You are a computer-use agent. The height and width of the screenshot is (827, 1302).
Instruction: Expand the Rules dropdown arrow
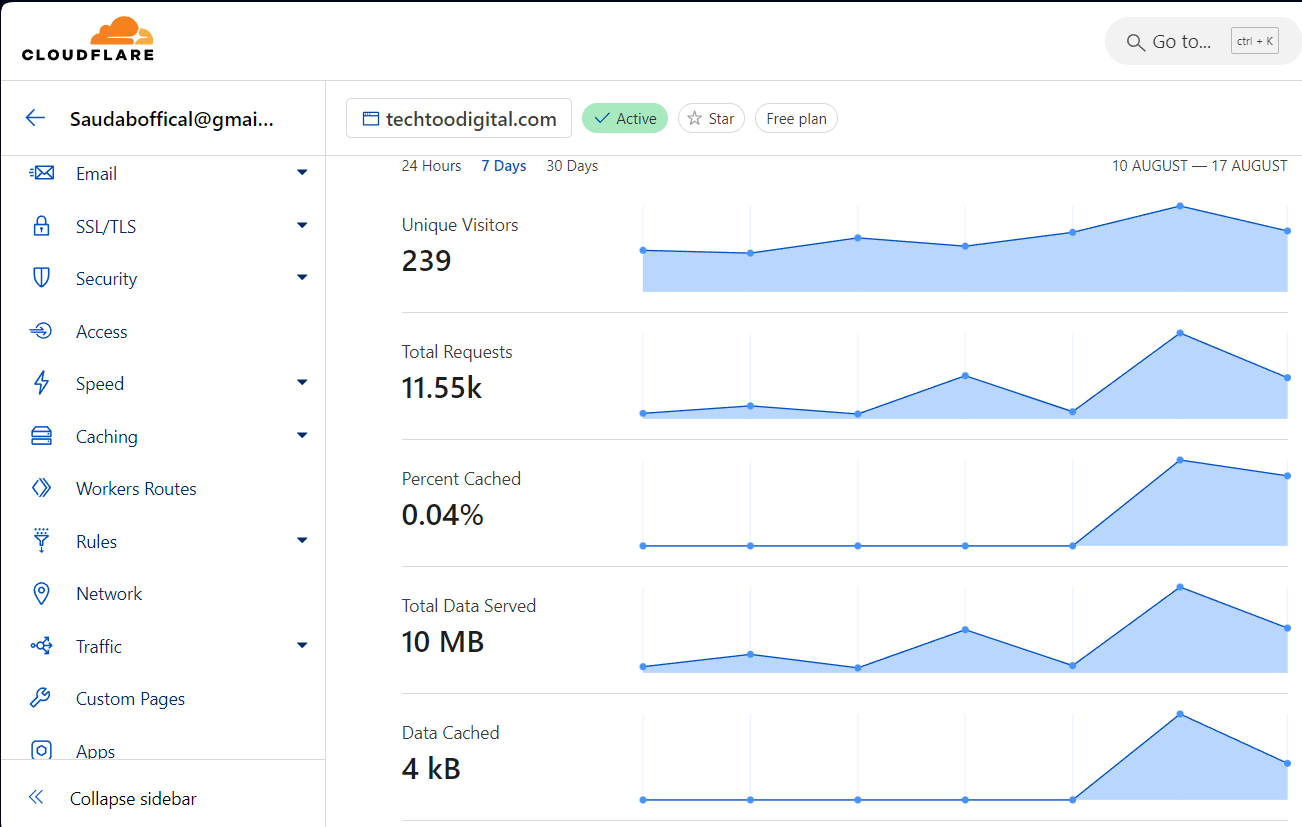[302, 541]
